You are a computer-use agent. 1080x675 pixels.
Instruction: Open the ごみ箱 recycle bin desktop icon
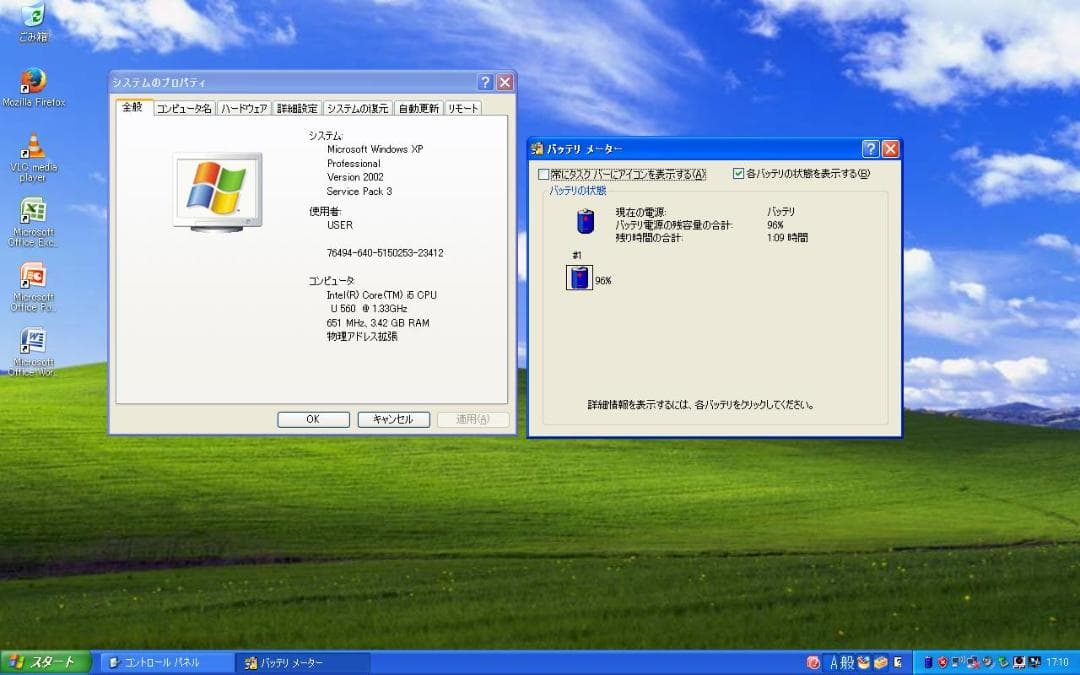32,21
